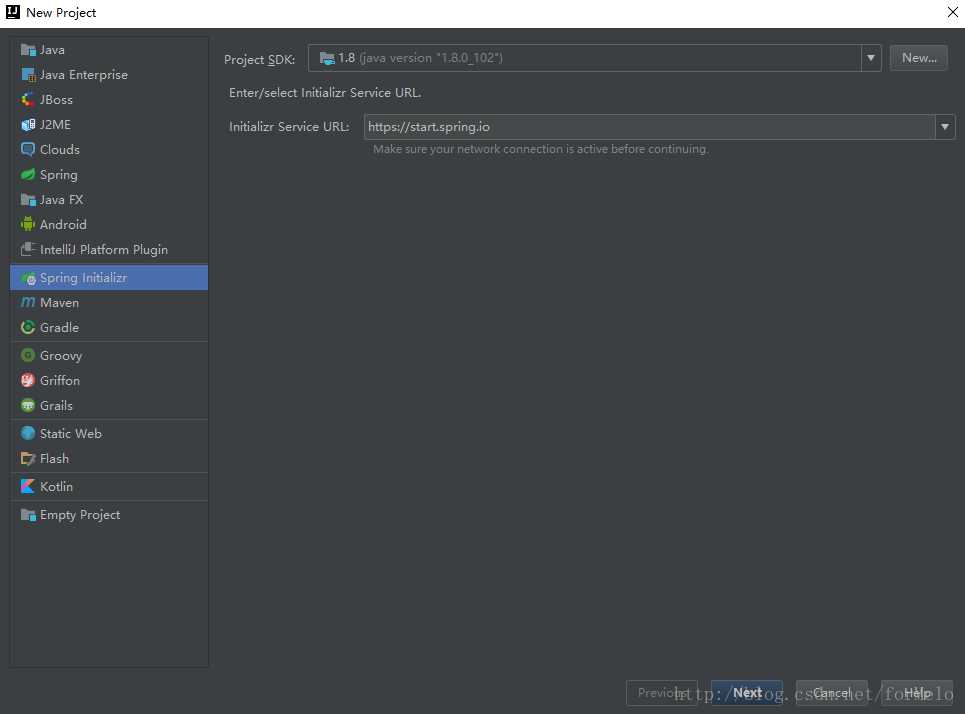Click the Android robot icon
Screen dimensions: 965x714
[28, 225]
